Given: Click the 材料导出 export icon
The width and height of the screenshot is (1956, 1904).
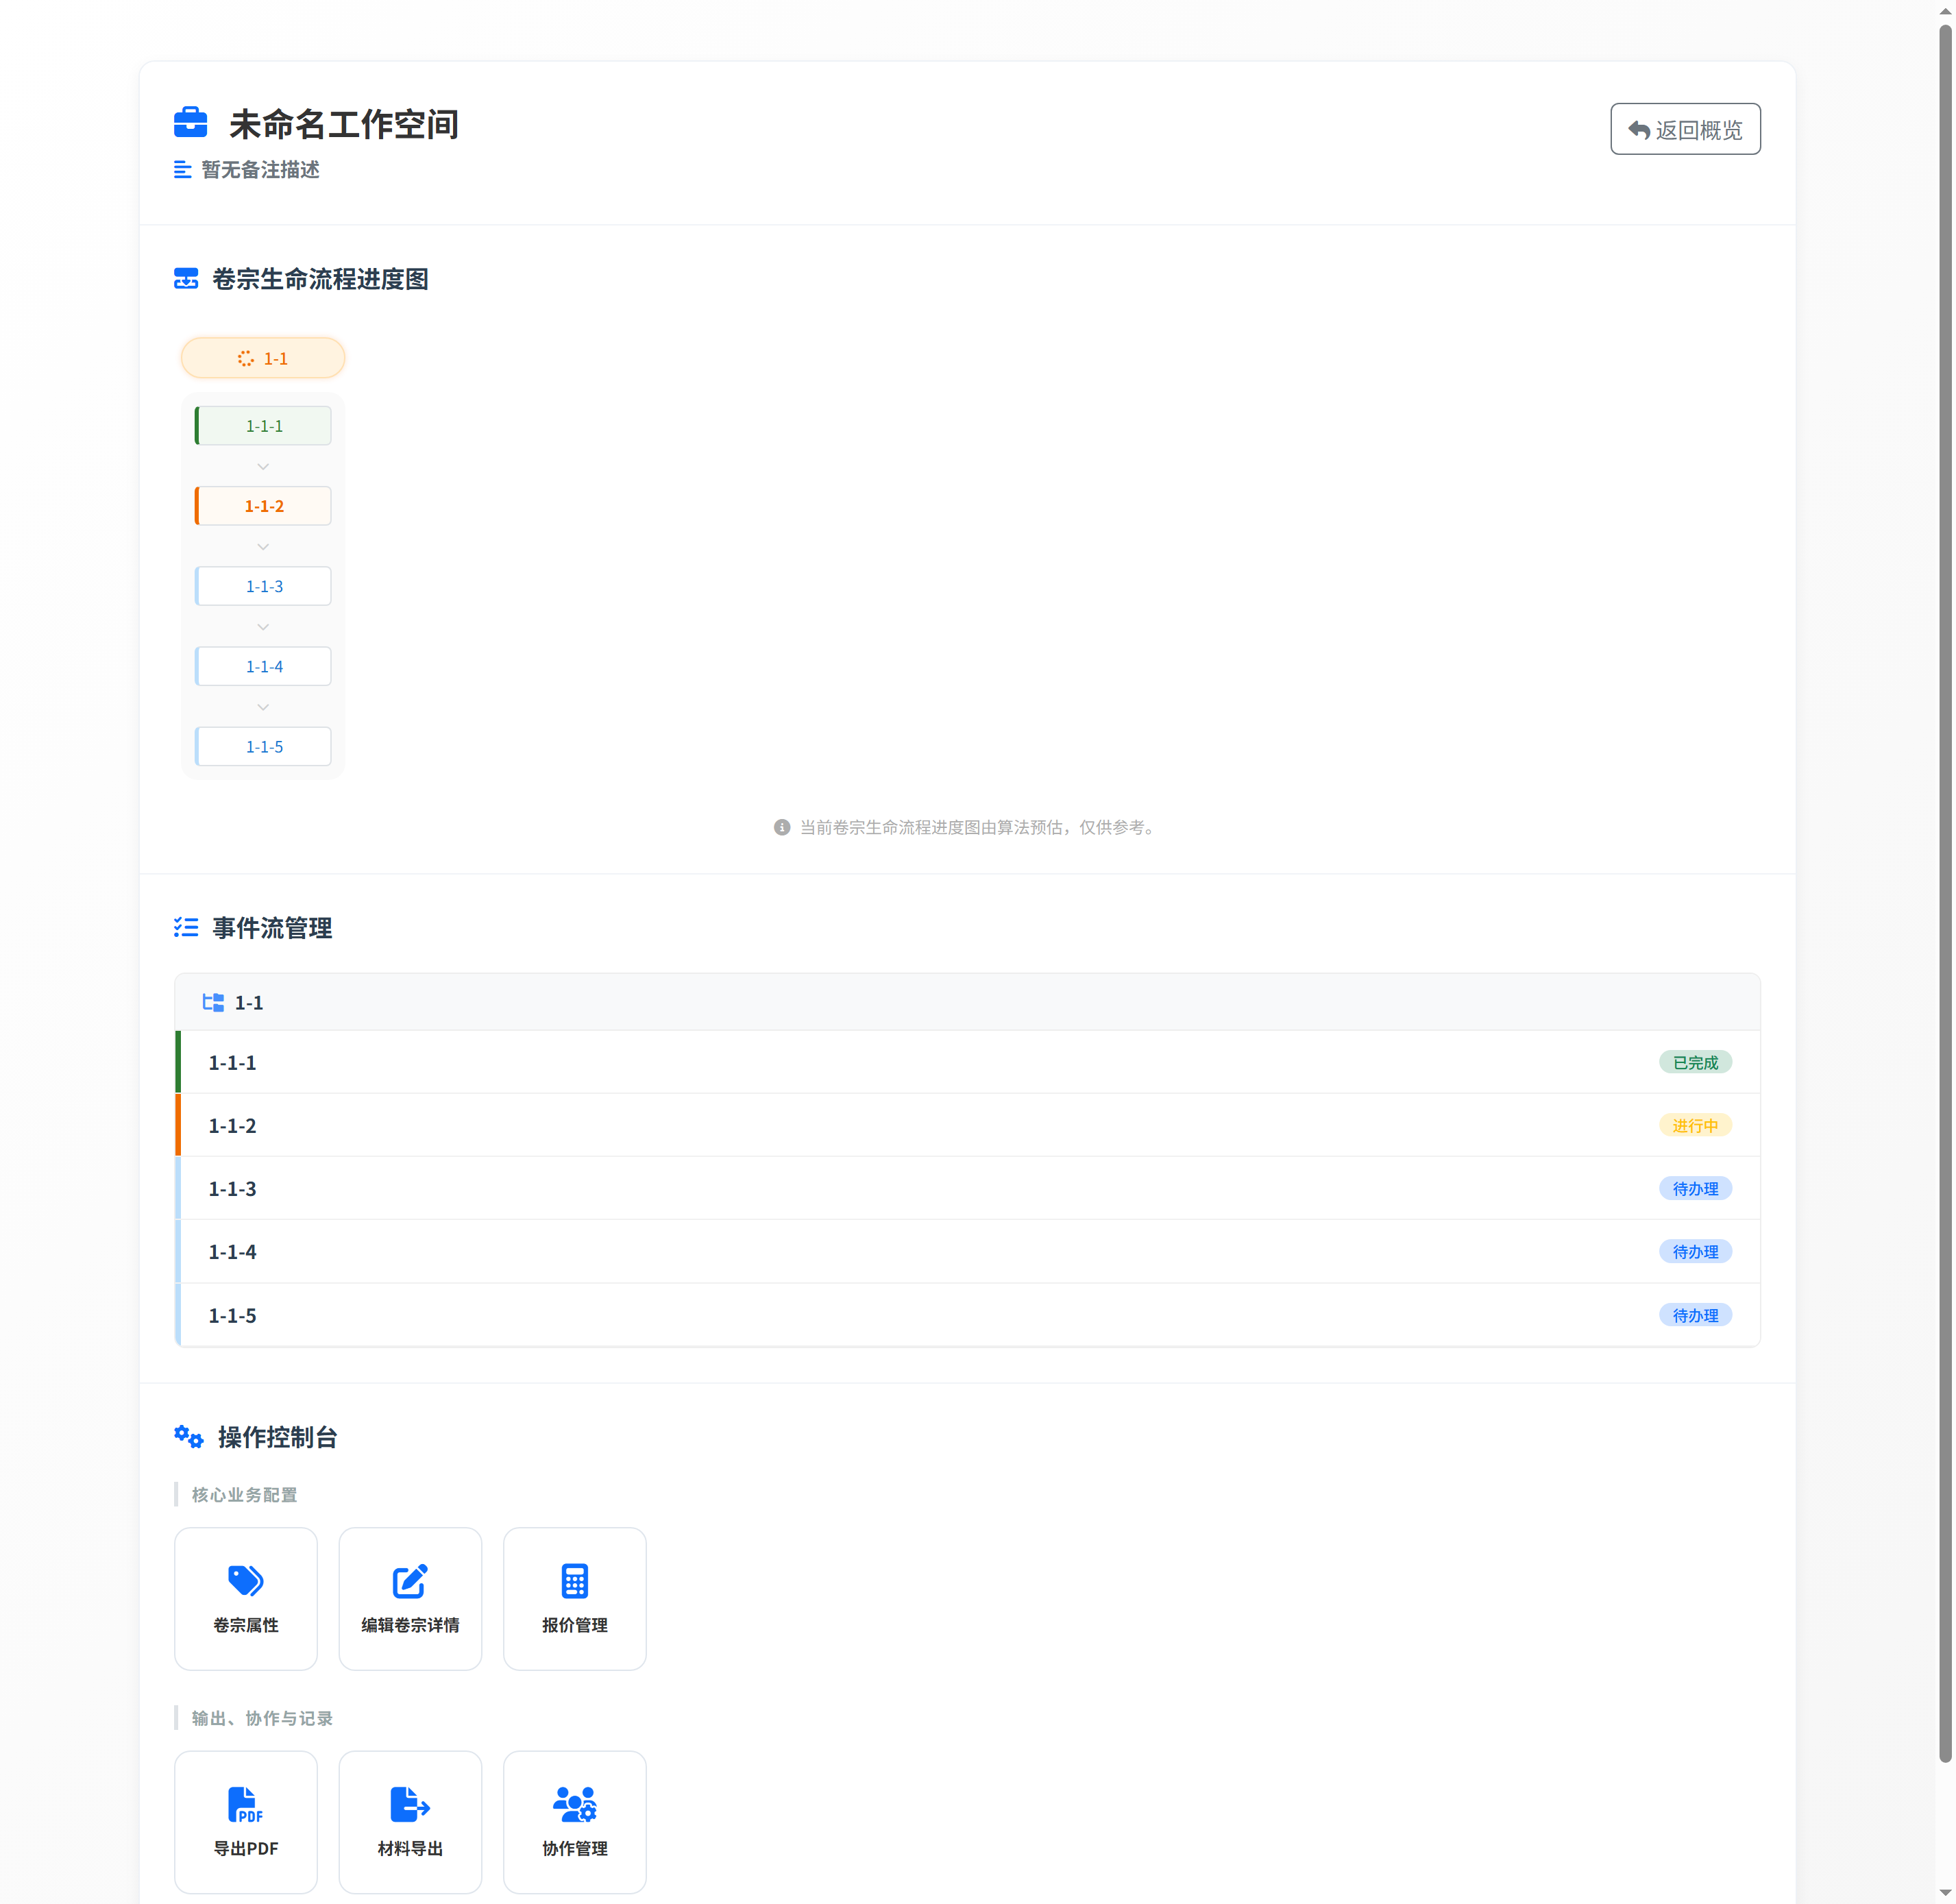Looking at the screenshot, I should pyautogui.click(x=410, y=1804).
